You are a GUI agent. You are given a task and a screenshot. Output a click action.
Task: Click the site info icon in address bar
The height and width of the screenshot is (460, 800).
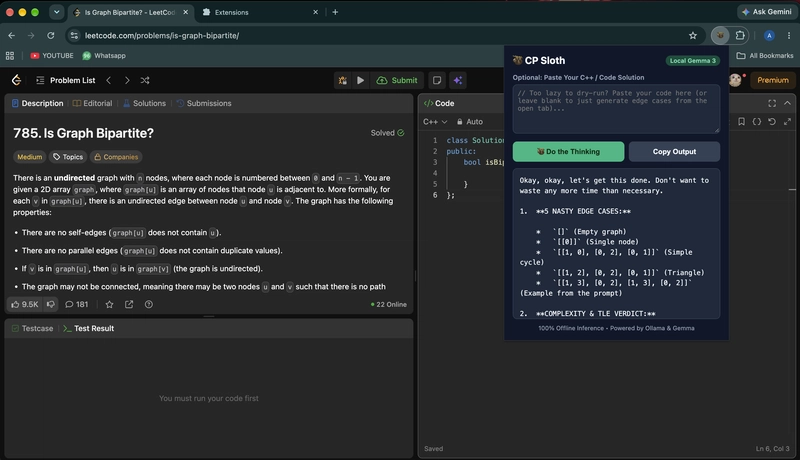tap(74, 35)
